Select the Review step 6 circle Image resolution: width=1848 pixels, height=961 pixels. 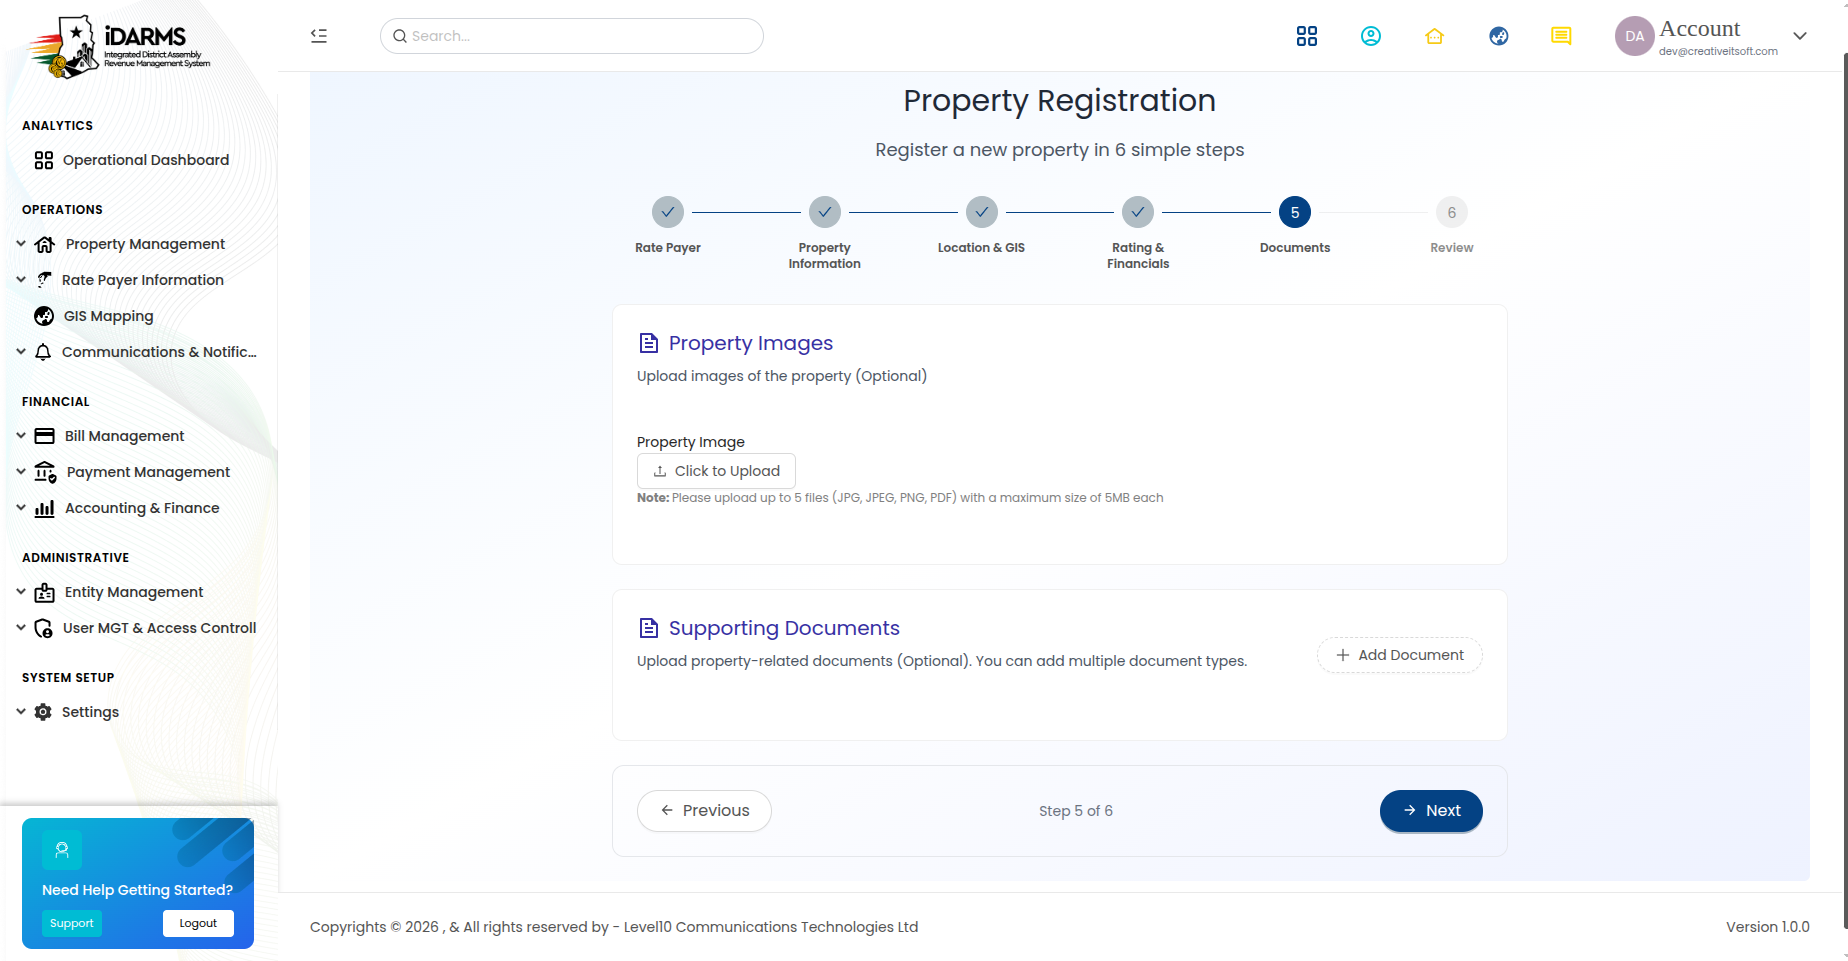pos(1452,212)
